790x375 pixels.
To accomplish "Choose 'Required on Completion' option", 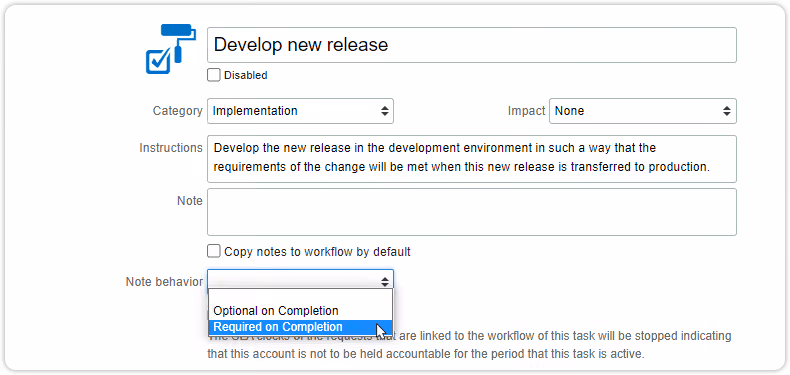I will [300, 327].
